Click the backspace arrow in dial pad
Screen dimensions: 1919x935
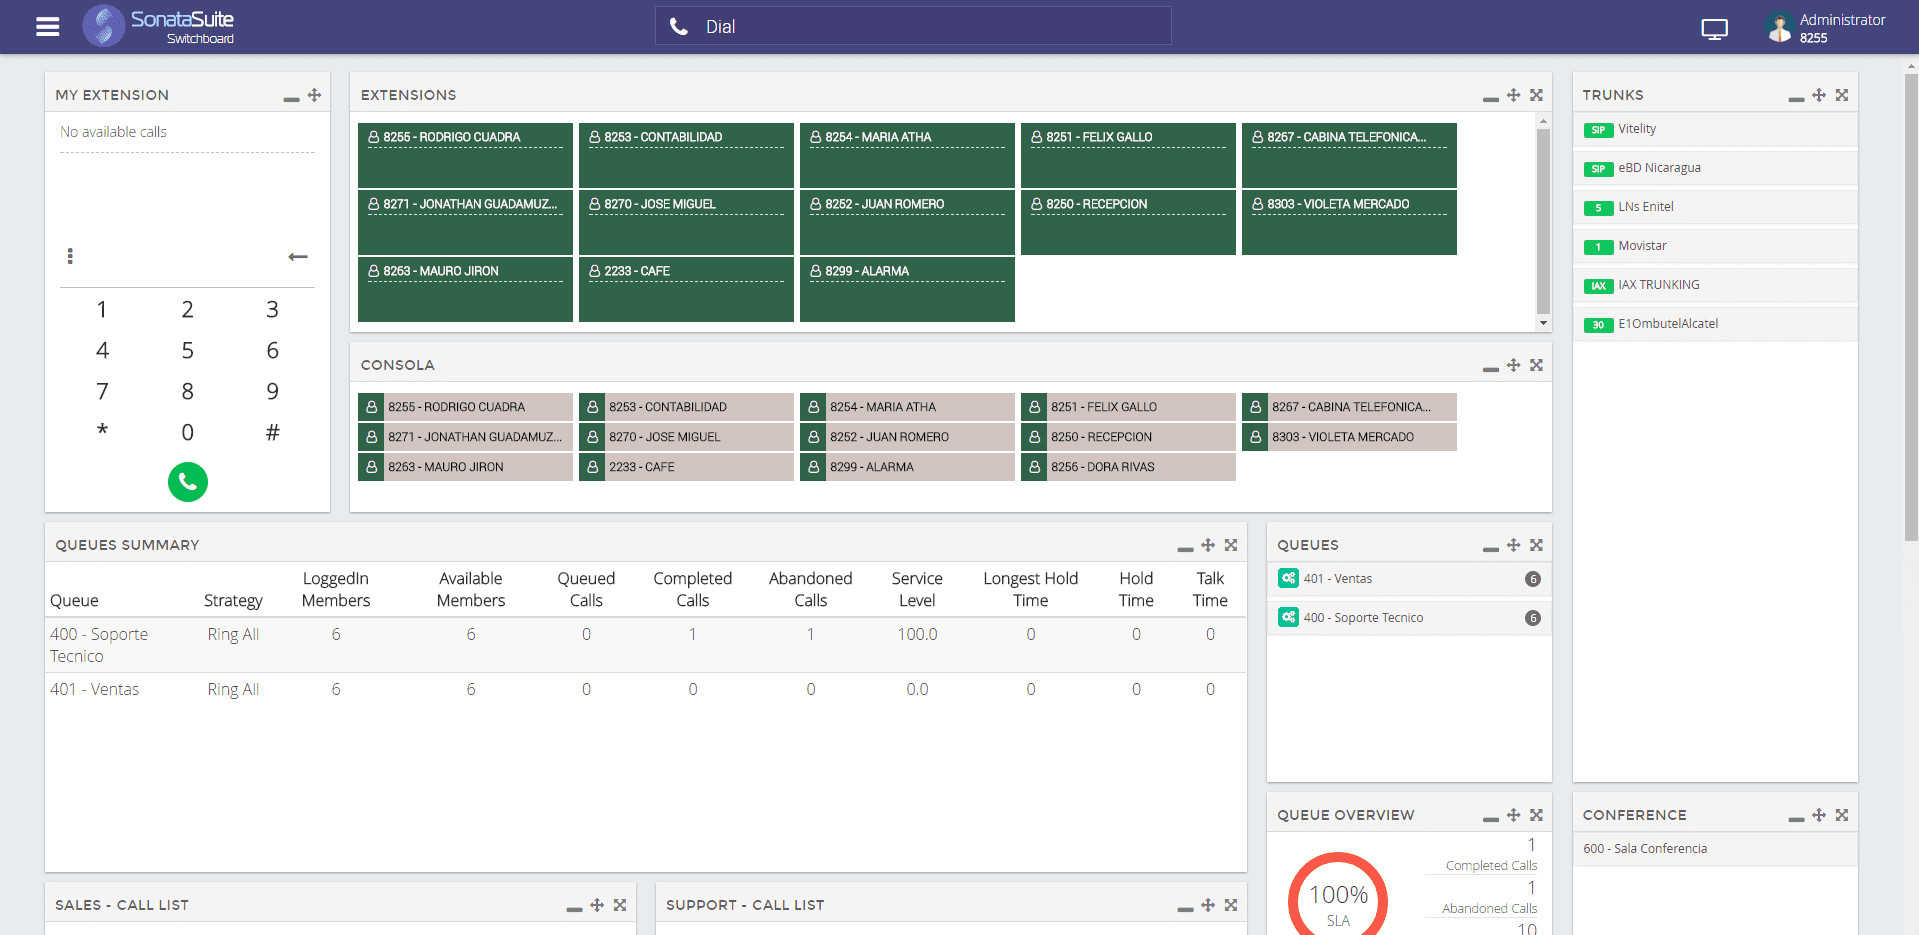pyautogui.click(x=298, y=257)
